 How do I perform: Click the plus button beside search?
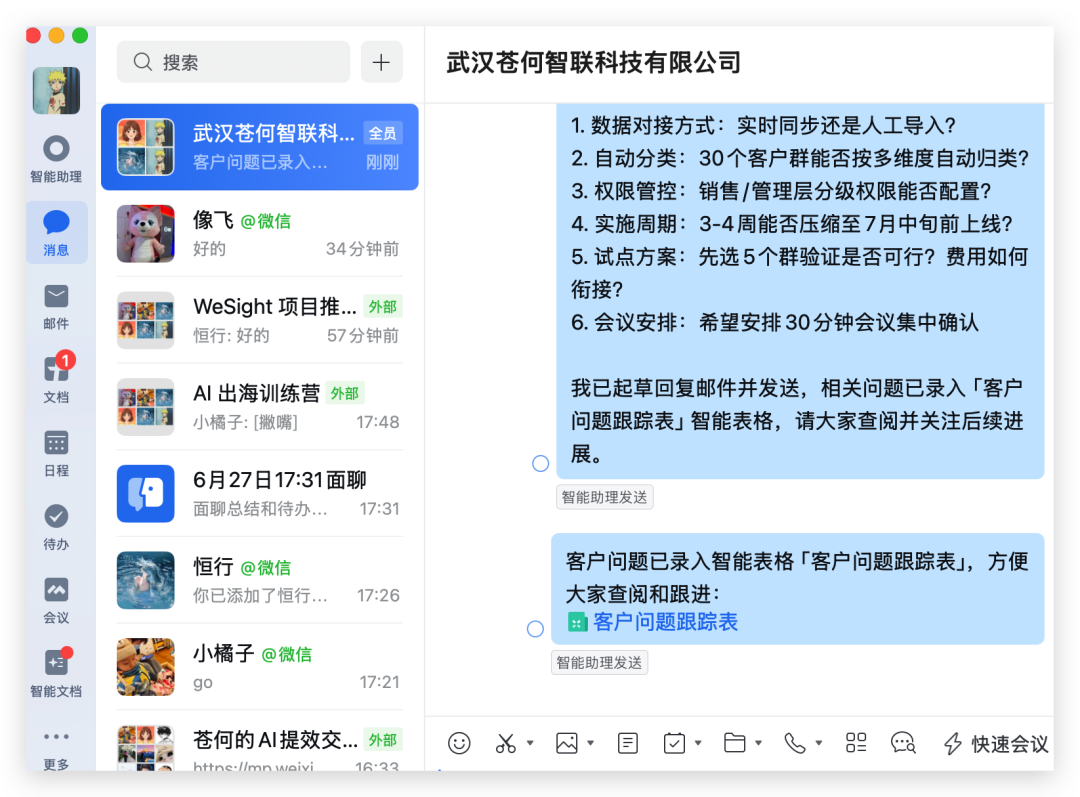(x=381, y=62)
